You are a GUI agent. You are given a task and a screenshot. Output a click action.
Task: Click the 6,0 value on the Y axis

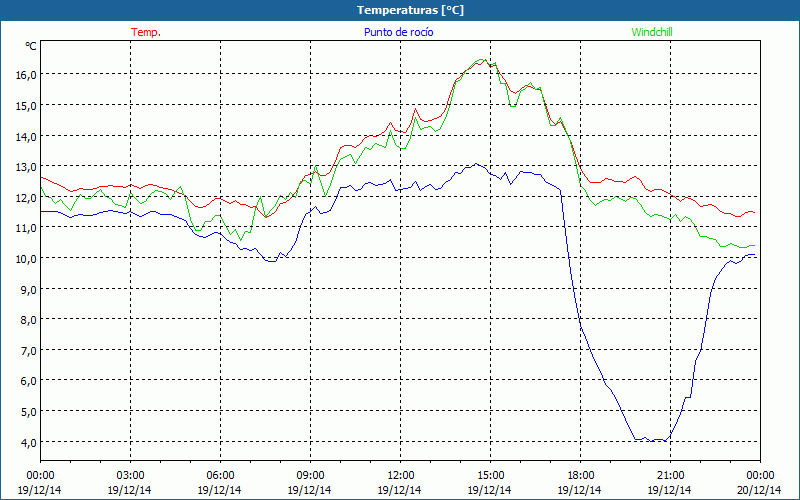[28, 381]
